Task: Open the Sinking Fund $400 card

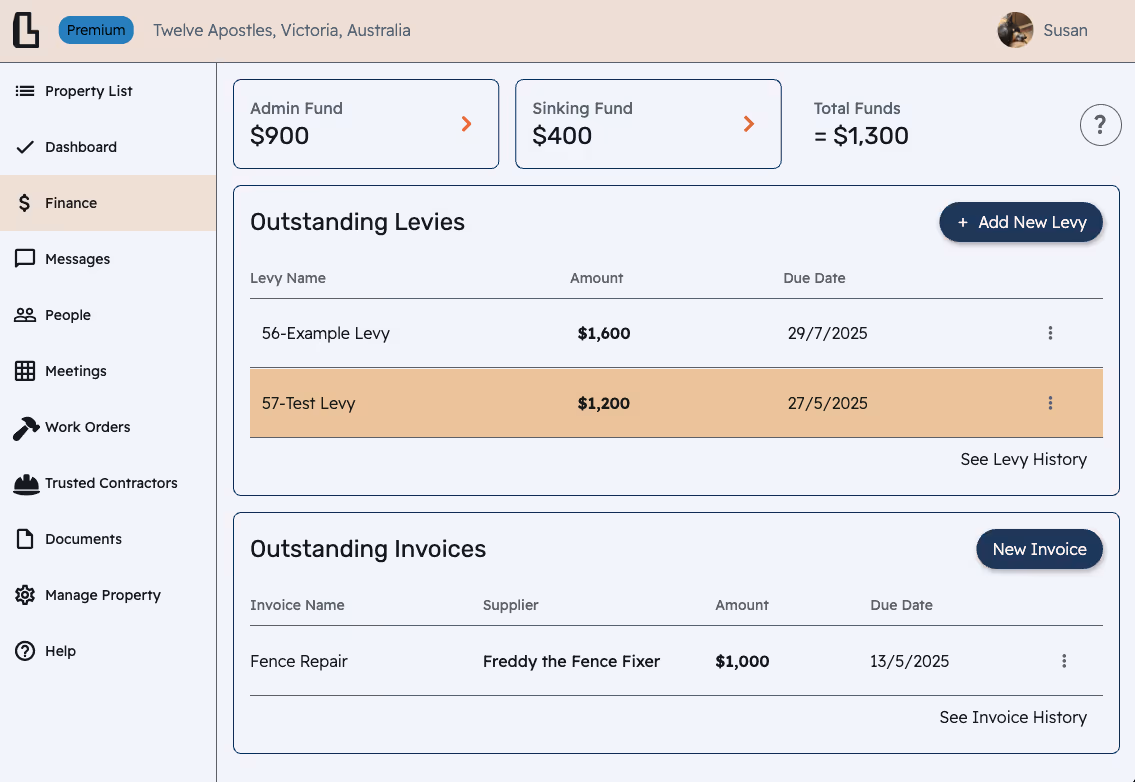Action: coord(649,124)
